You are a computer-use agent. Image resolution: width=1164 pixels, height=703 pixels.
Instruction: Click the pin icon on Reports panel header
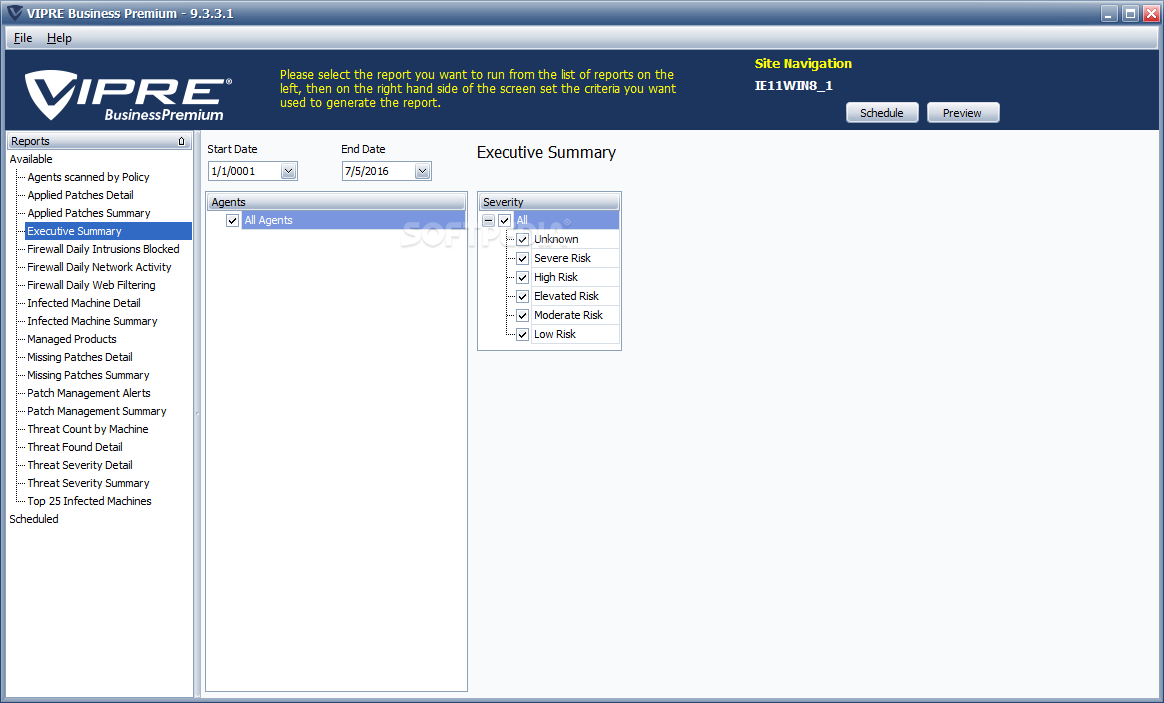pyautogui.click(x=181, y=141)
